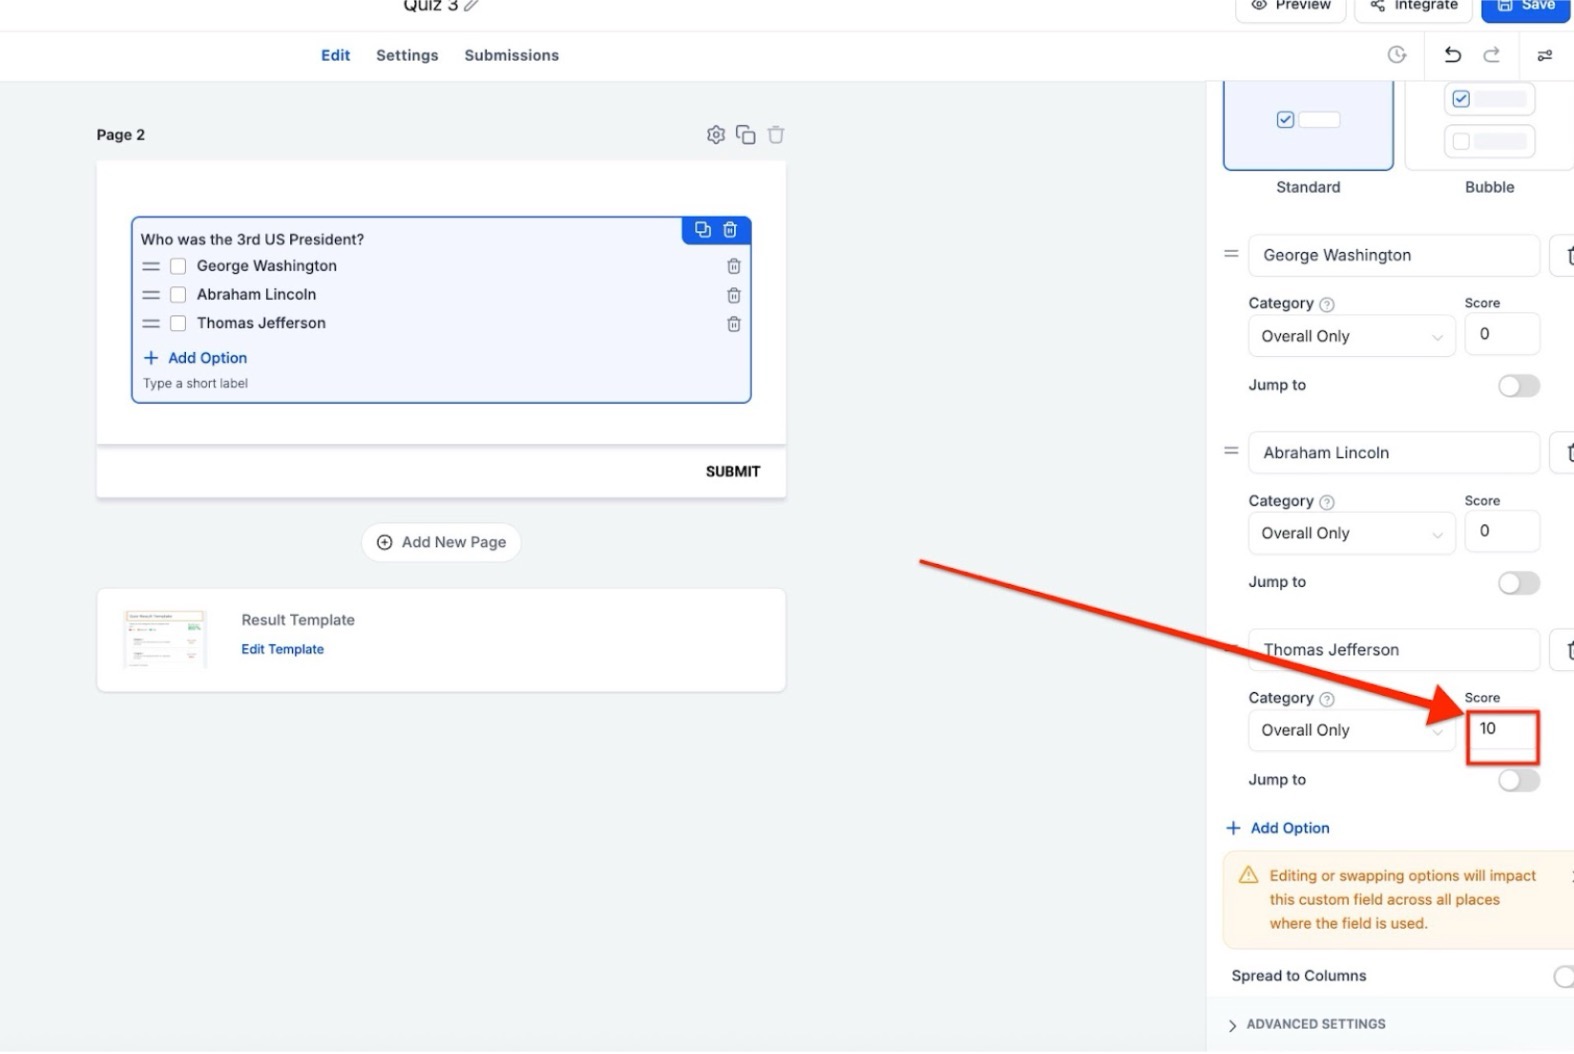Check the George Washington checkbox
This screenshot has width=1574, height=1054.
click(178, 266)
